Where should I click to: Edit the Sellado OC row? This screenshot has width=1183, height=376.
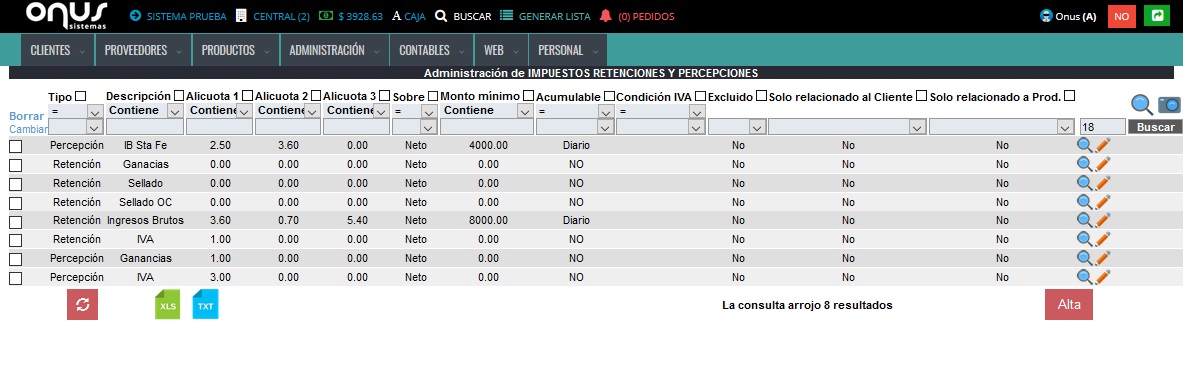click(1102, 202)
